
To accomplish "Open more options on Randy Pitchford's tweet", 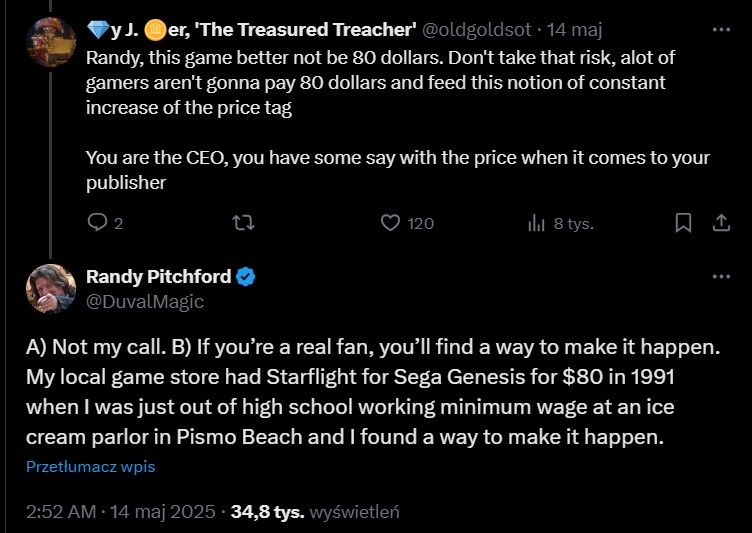I will [720, 276].
